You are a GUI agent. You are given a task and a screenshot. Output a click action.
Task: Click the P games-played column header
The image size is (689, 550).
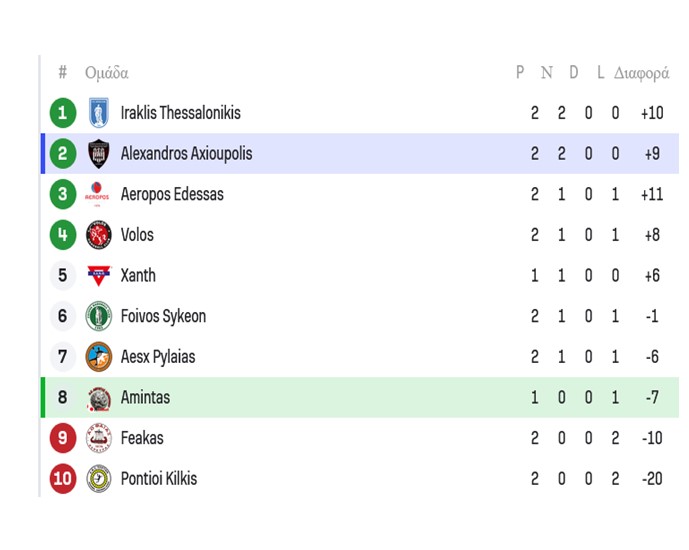pos(520,73)
